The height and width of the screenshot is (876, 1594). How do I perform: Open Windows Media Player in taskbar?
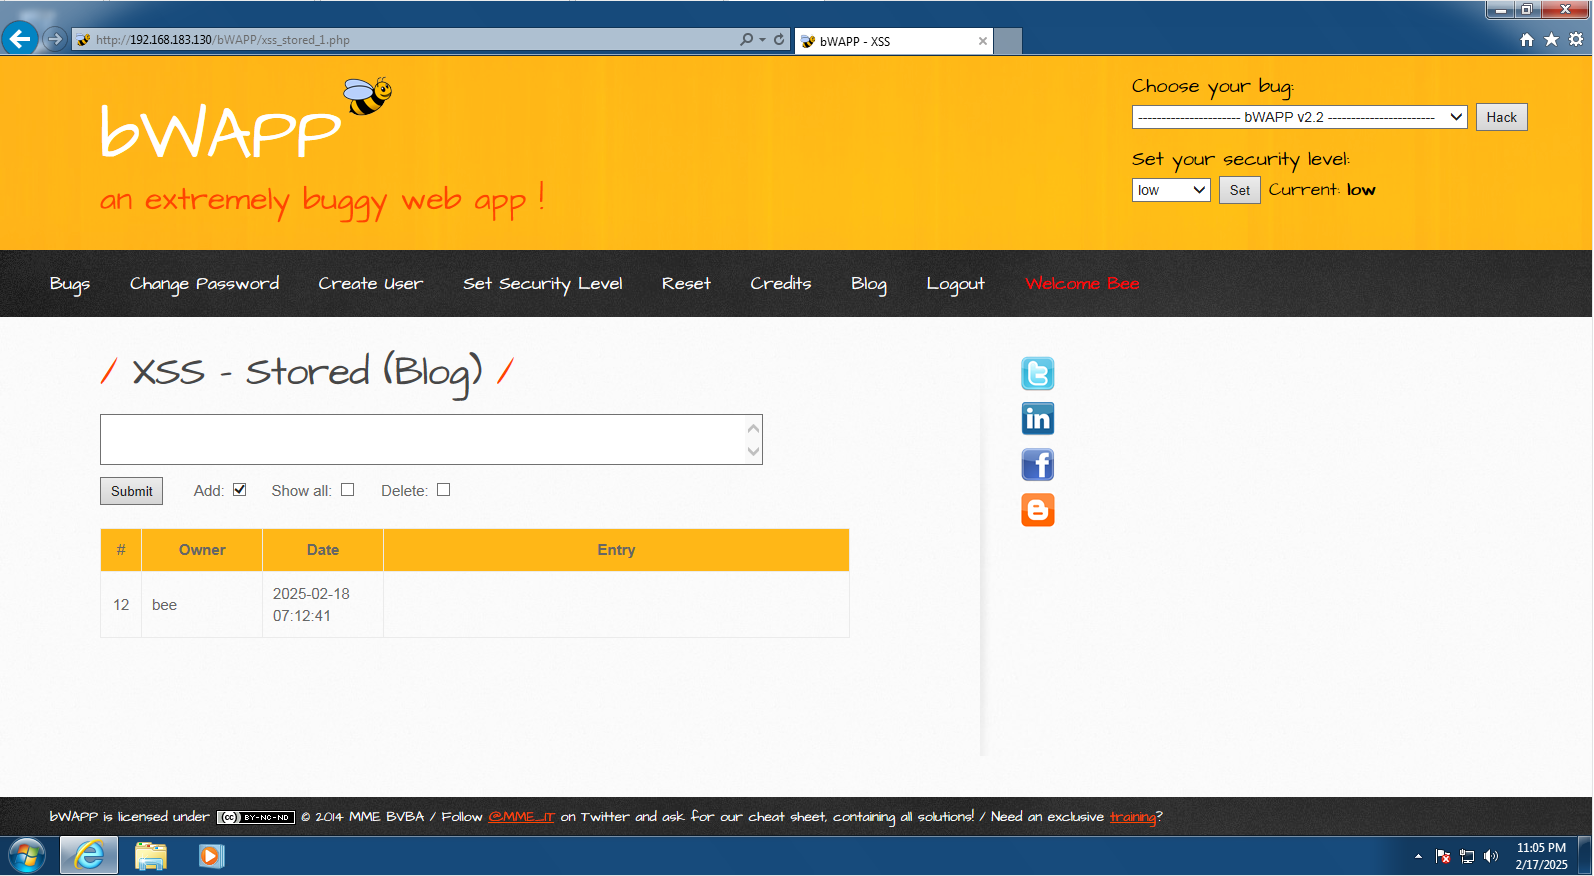211,856
